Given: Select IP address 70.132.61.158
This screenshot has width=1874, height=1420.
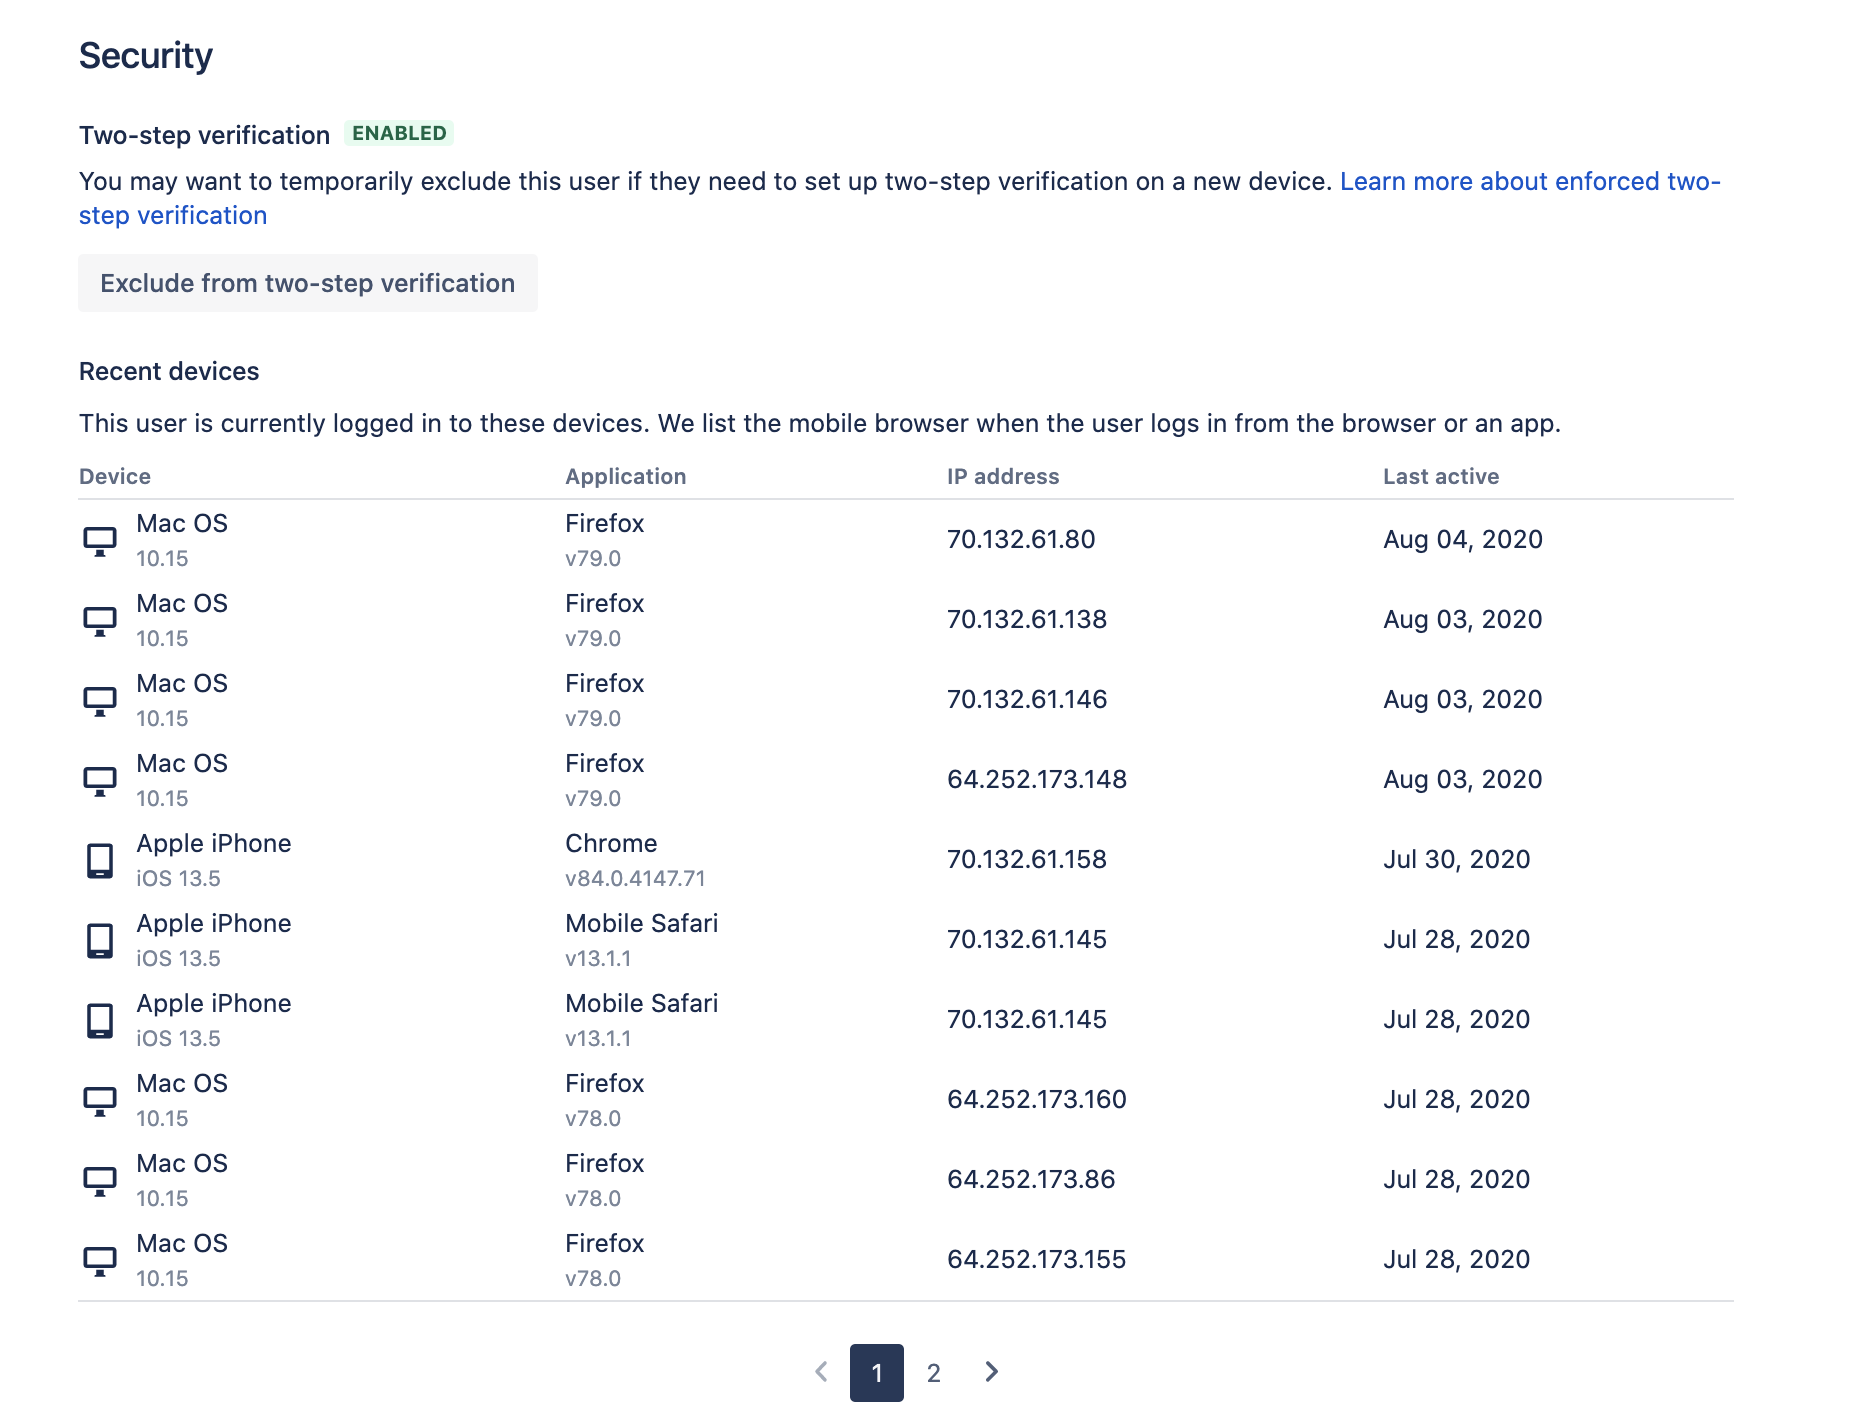Looking at the screenshot, I should click(1027, 859).
